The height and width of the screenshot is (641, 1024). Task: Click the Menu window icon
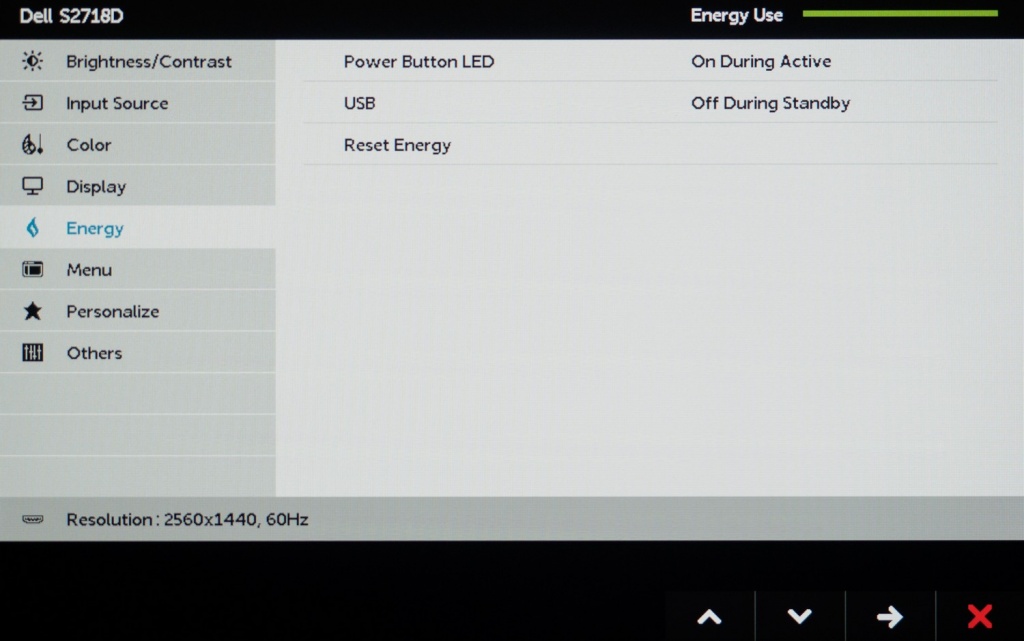point(33,270)
